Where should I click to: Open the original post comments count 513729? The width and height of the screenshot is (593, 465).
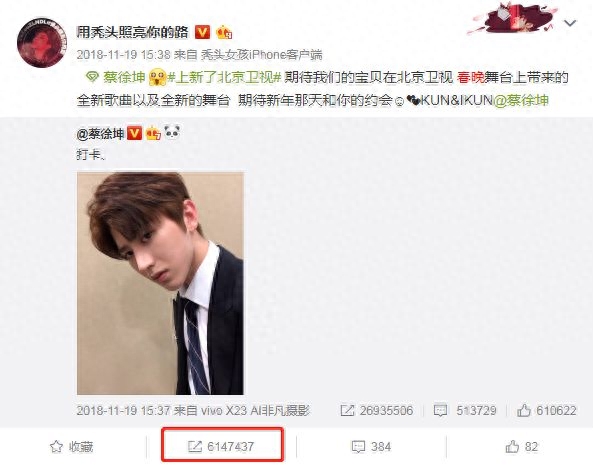pyautogui.click(x=465, y=411)
